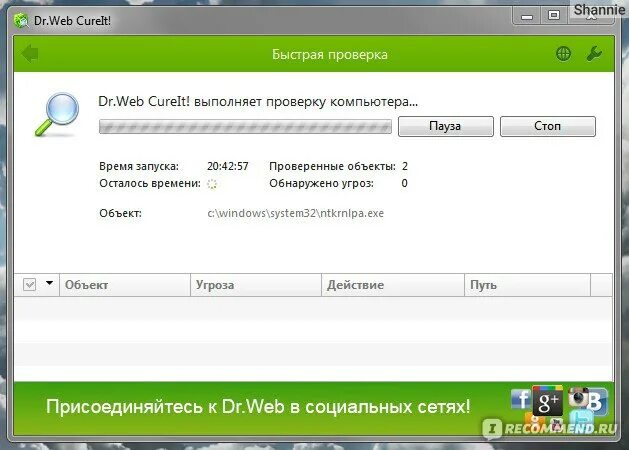Image resolution: width=629 pixels, height=450 pixels.
Task: Click the green back arrow icon
Action: point(30,54)
